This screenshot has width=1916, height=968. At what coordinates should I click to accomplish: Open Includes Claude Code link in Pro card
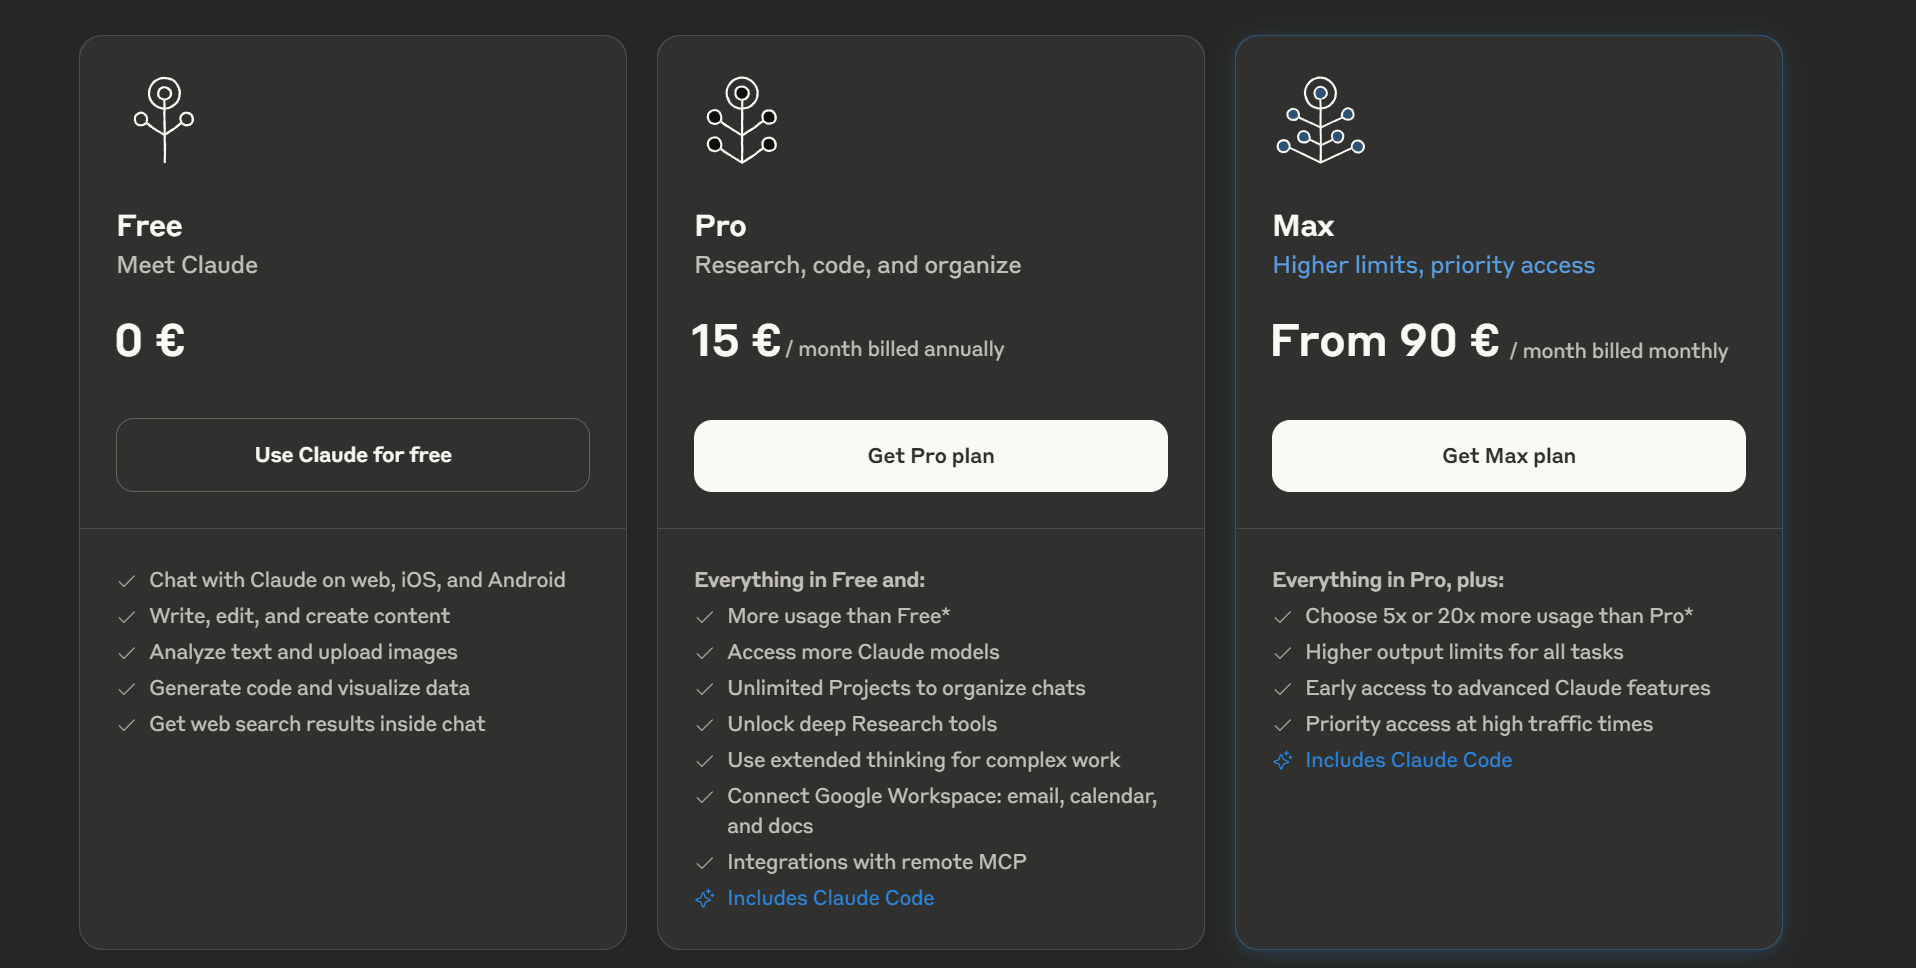click(831, 898)
